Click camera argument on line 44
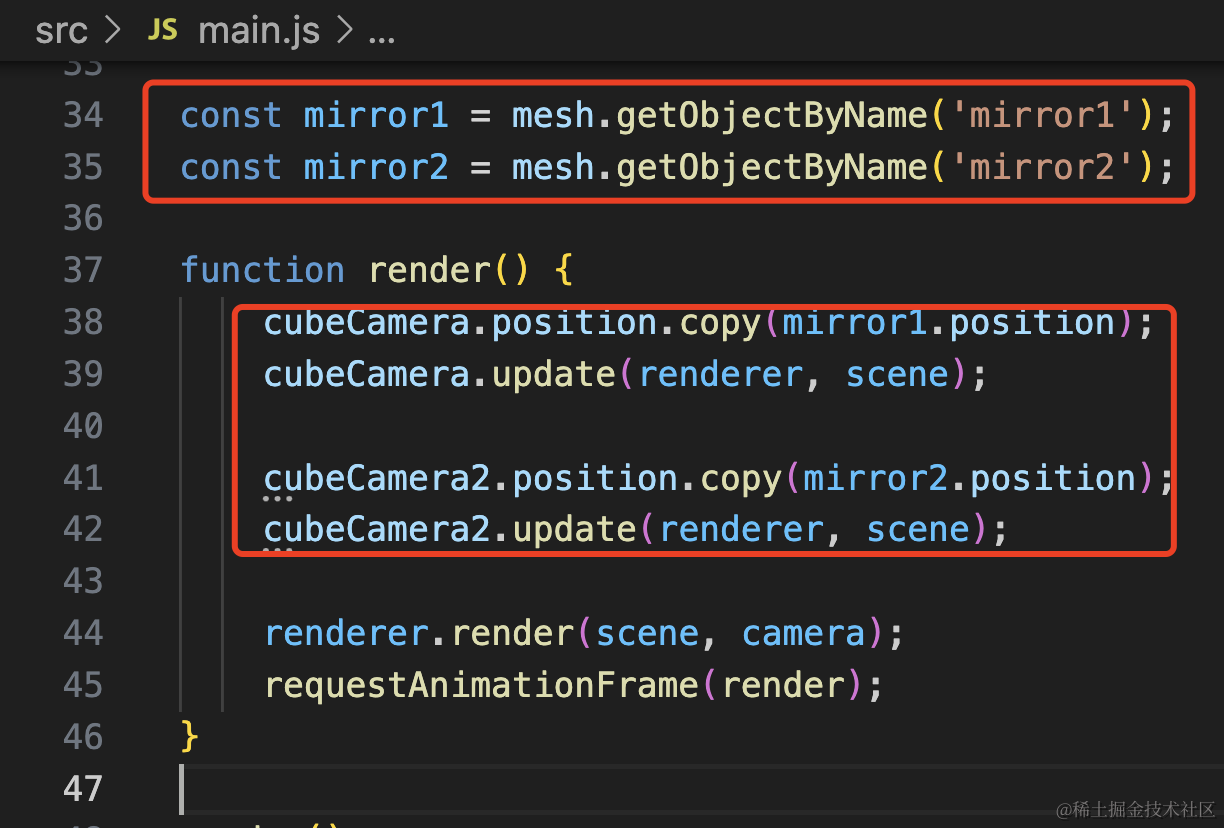This screenshot has width=1224, height=828. point(803,633)
